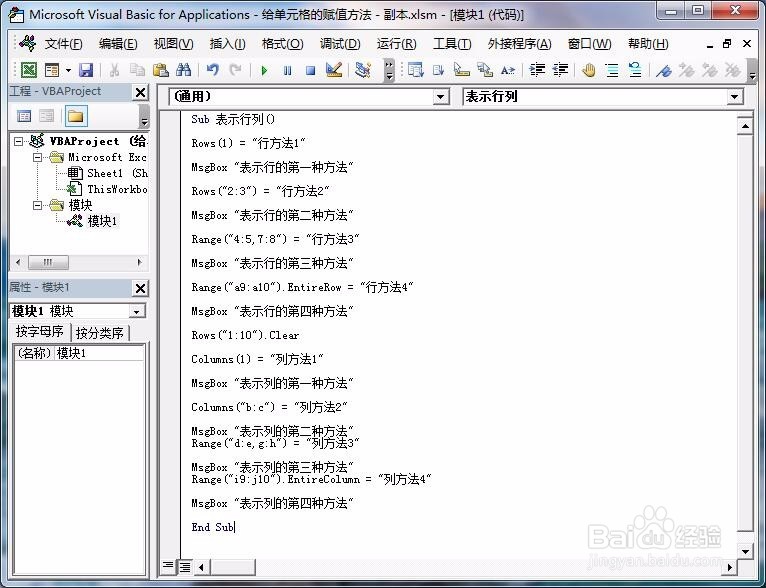Open the (通用) object dropdown

pyautogui.click(x=440, y=97)
